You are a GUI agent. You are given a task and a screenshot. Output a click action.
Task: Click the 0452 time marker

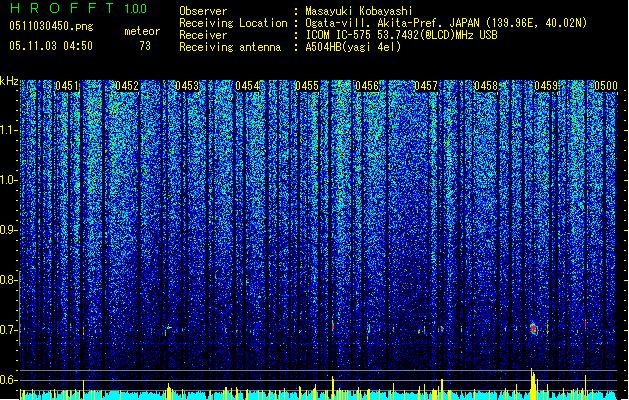point(127,86)
